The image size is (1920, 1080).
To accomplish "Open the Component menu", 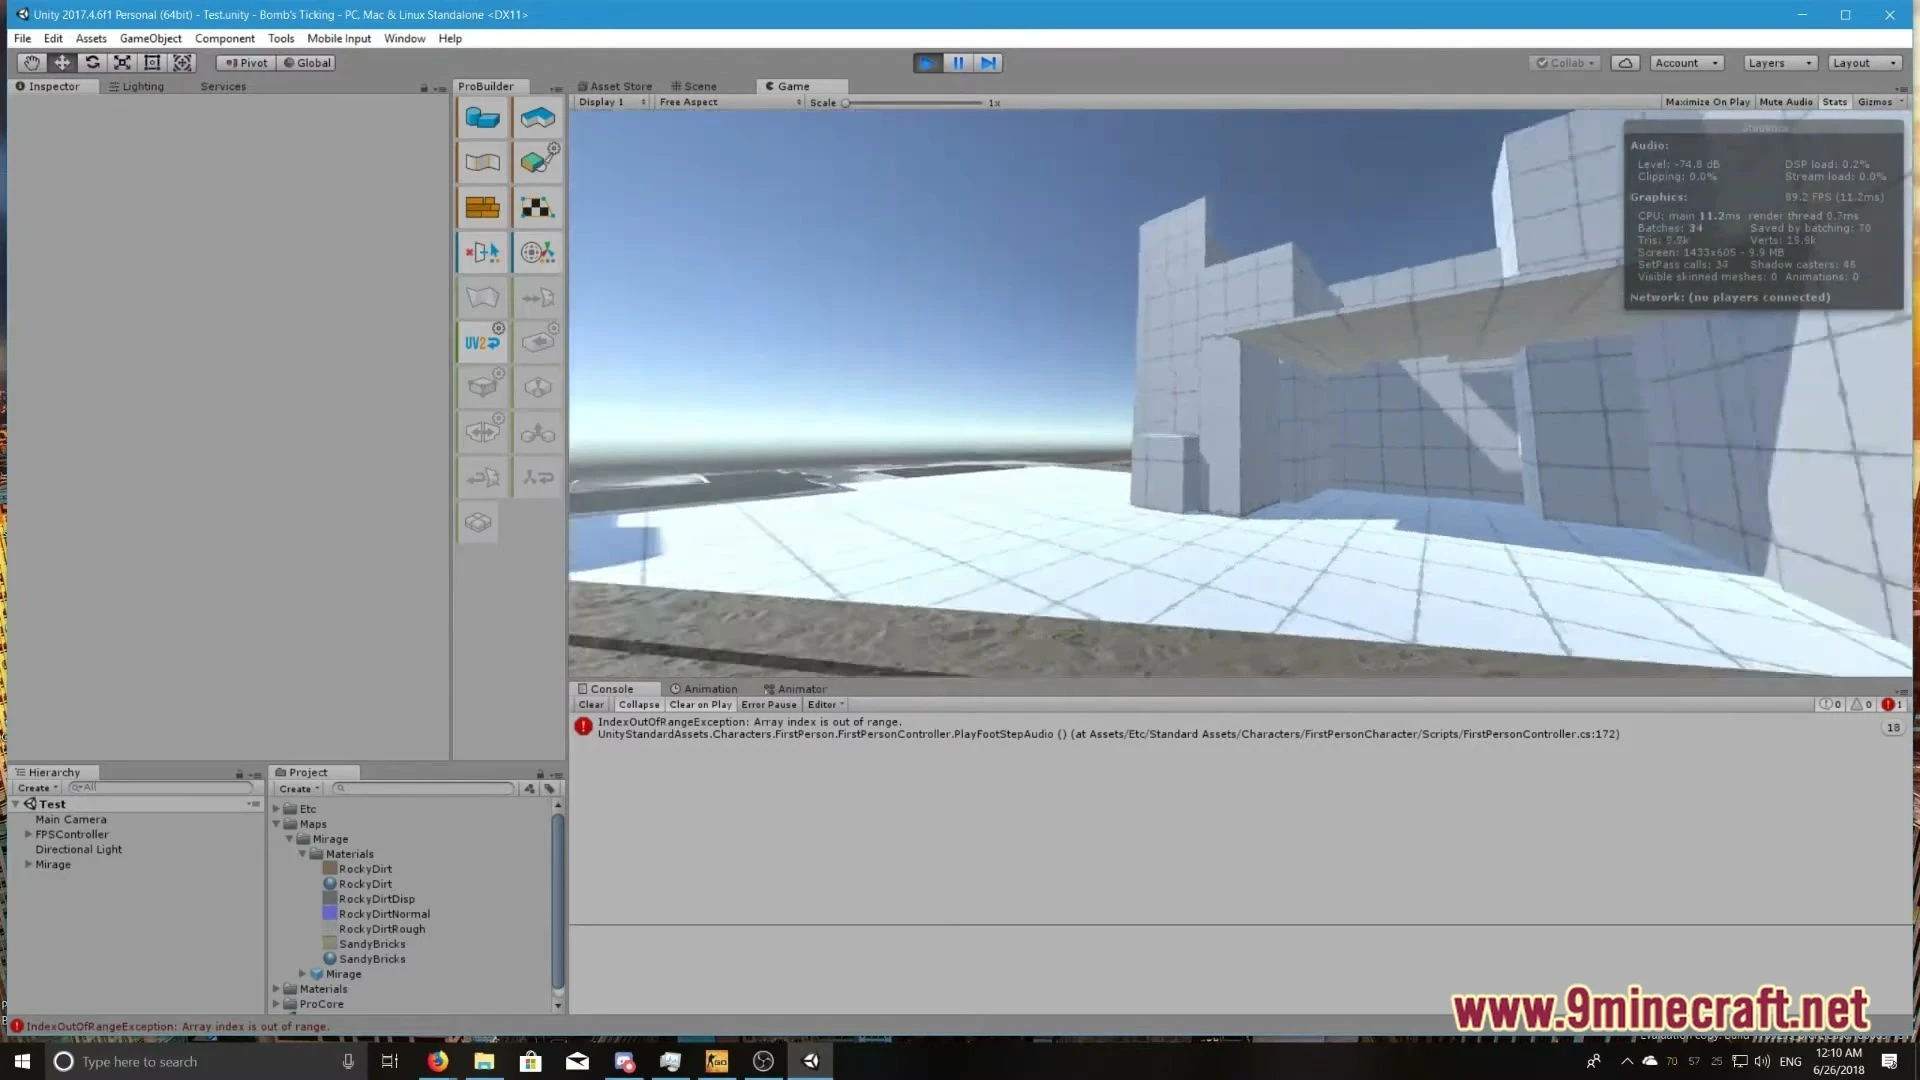I will [x=224, y=38].
